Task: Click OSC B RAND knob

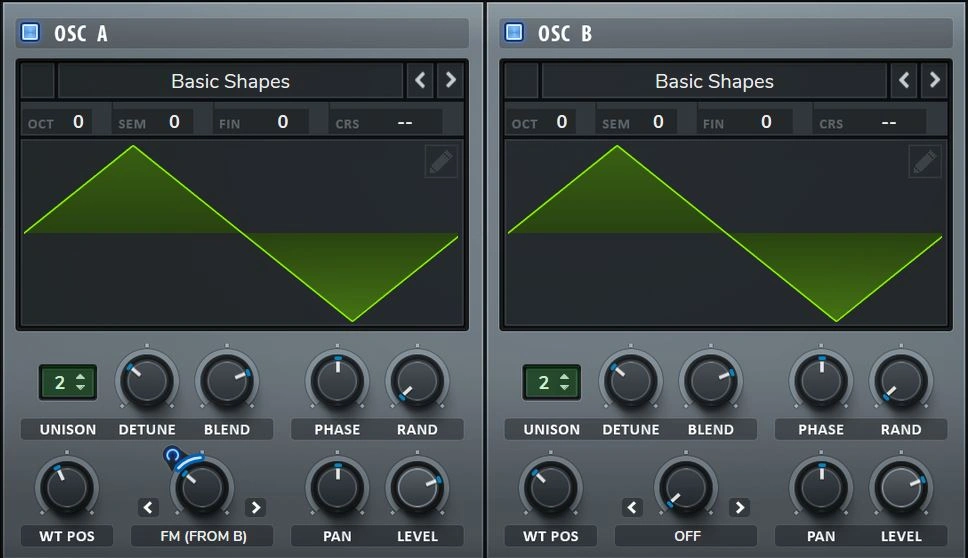Action: 901,381
